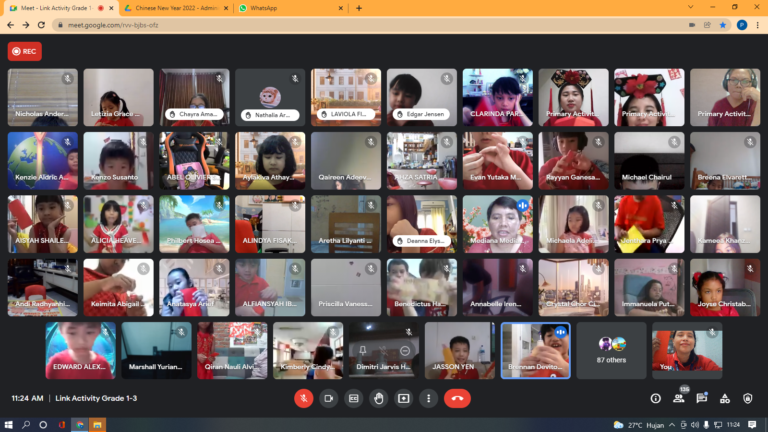This screenshot has height=432, width=768.
Task: Turn on captions
Action: click(x=353, y=398)
